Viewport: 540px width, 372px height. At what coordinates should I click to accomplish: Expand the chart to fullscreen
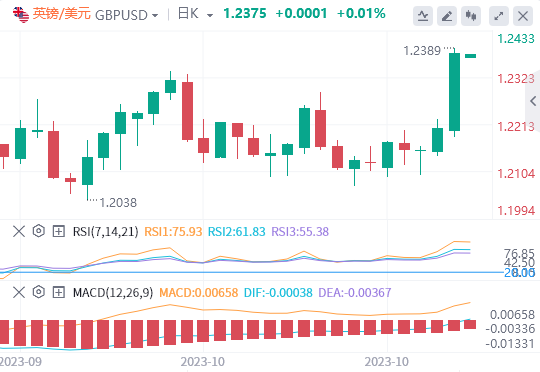pyautogui.click(x=499, y=16)
